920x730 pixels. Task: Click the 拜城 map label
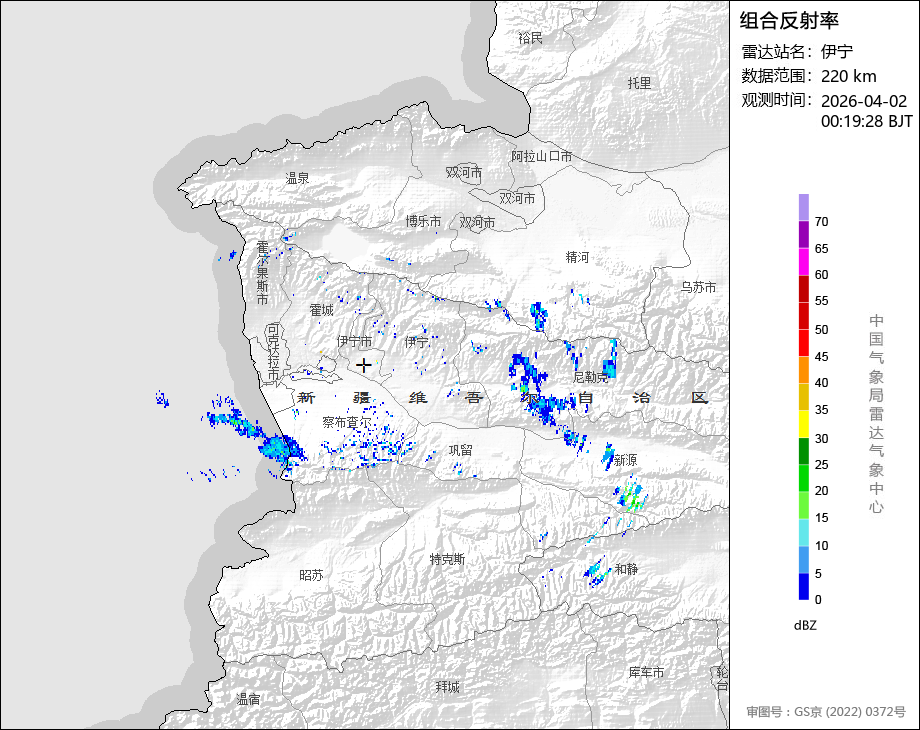coord(447,687)
